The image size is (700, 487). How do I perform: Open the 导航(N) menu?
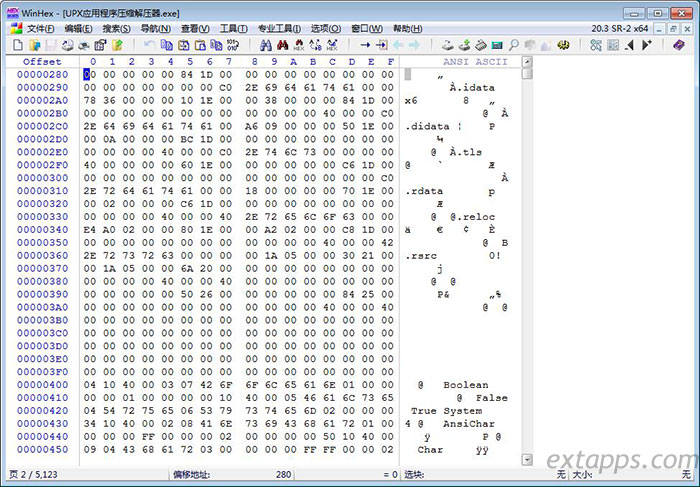coord(156,29)
